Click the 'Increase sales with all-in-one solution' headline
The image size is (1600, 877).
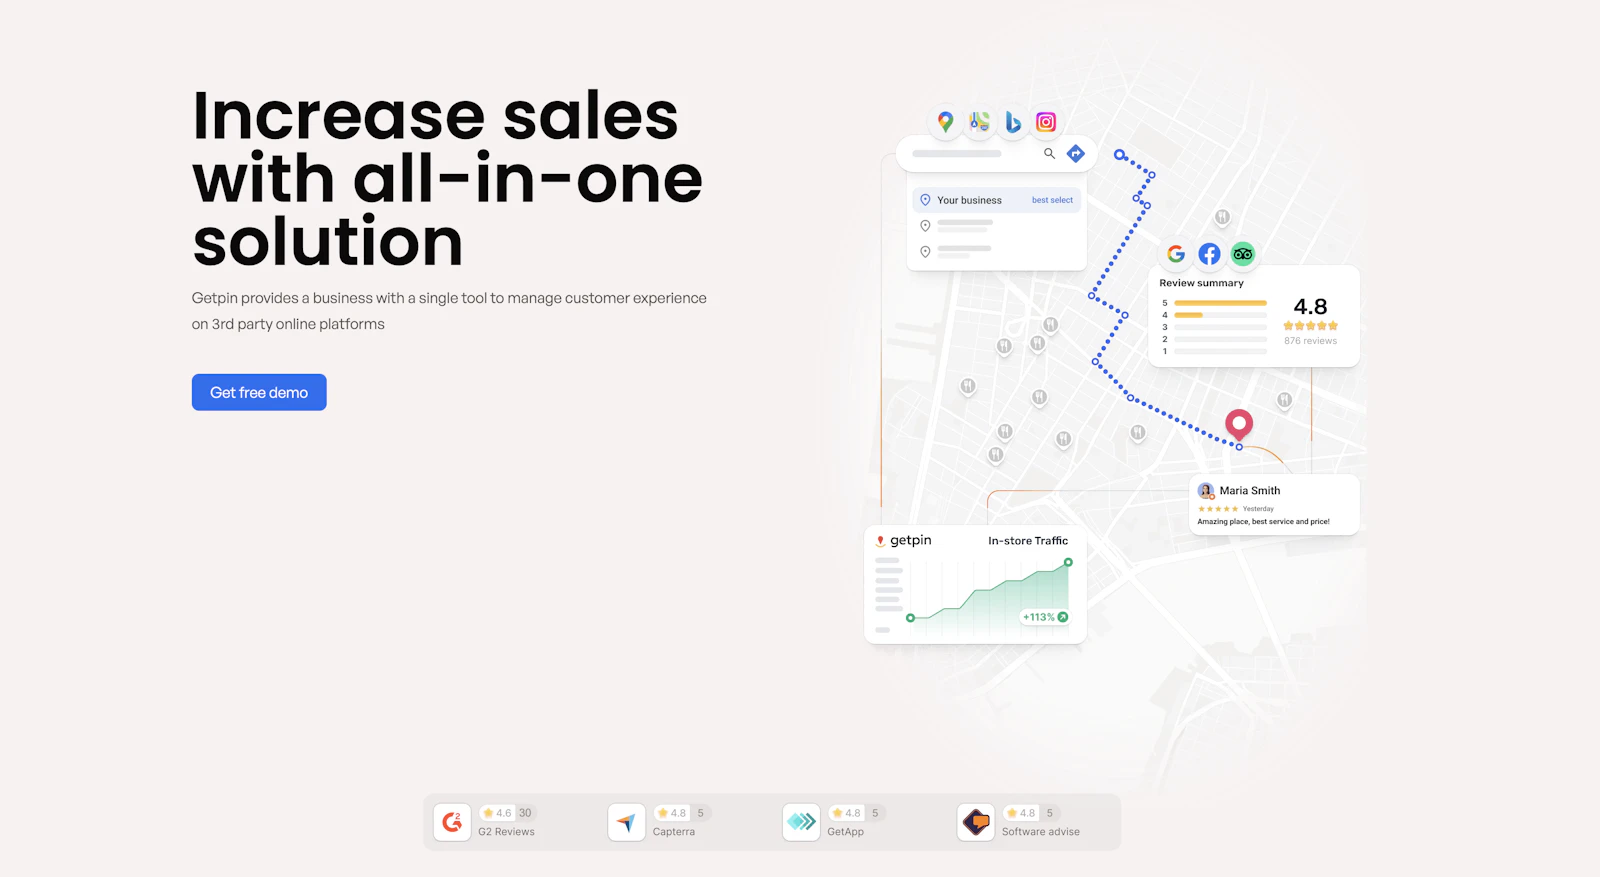click(x=447, y=178)
